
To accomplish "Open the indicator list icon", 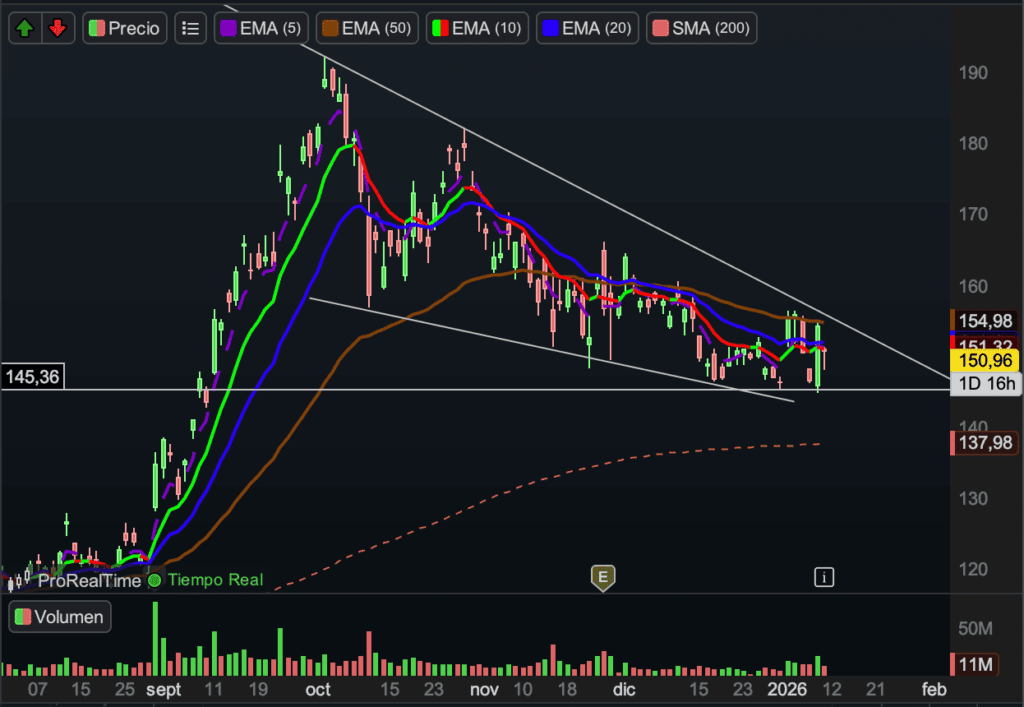I will pyautogui.click(x=190, y=29).
